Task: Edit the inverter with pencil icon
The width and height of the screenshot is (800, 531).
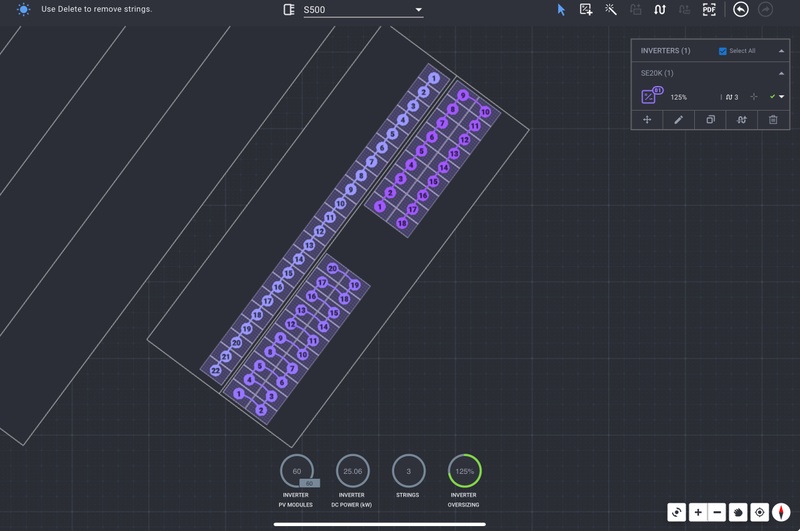Action: coord(679,119)
